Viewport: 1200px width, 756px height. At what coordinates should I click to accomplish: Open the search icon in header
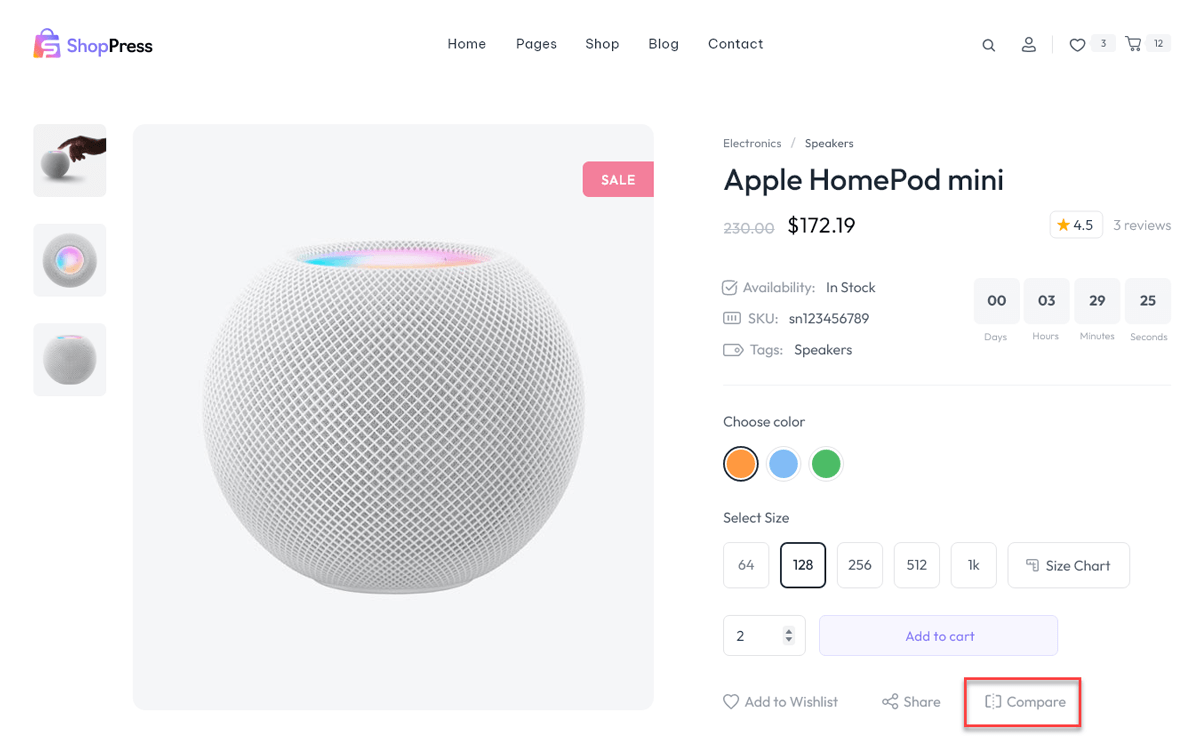(x=988, y=45)
